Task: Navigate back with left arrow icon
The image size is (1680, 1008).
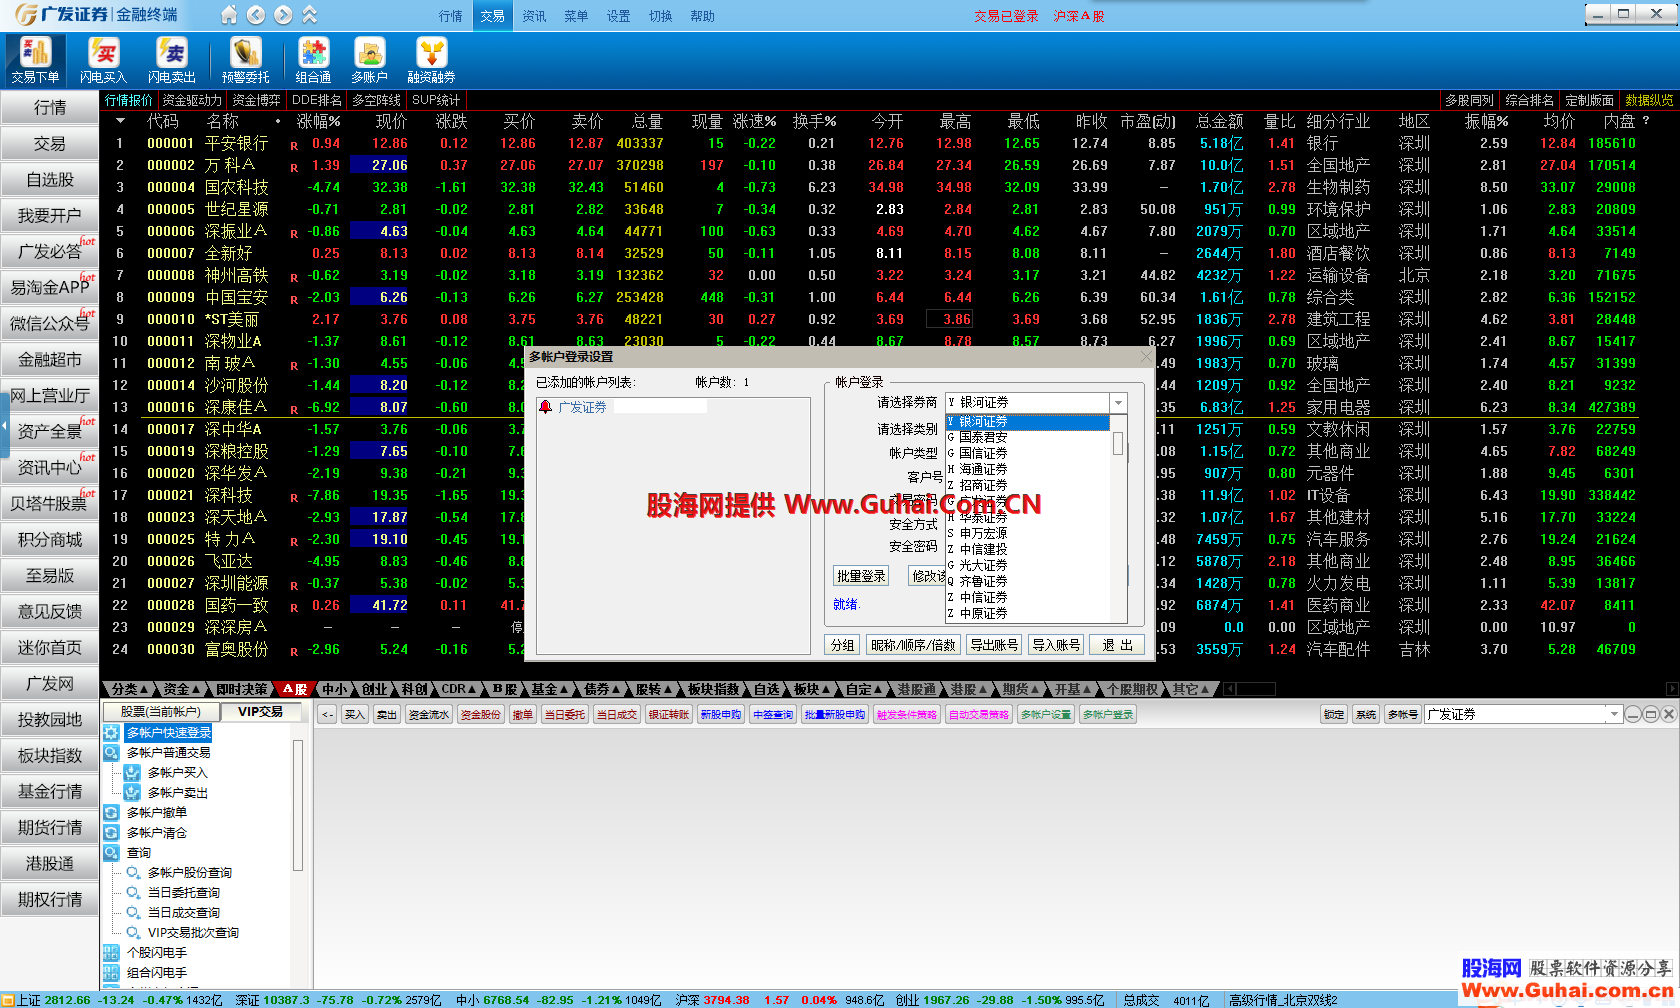Action: coord(256,15)
